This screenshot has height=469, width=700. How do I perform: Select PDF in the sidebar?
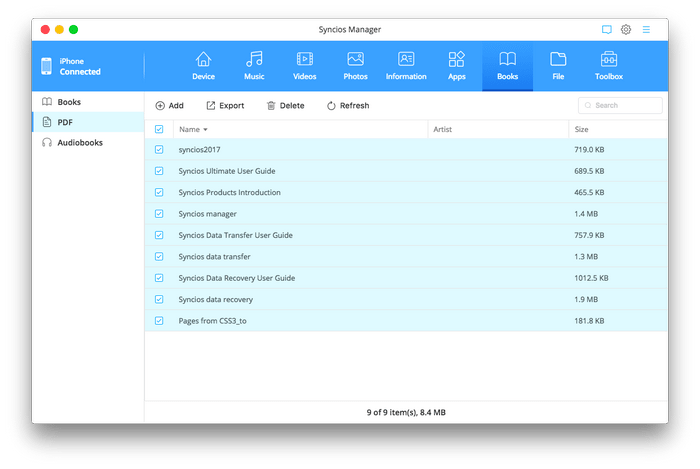point(88,122)
